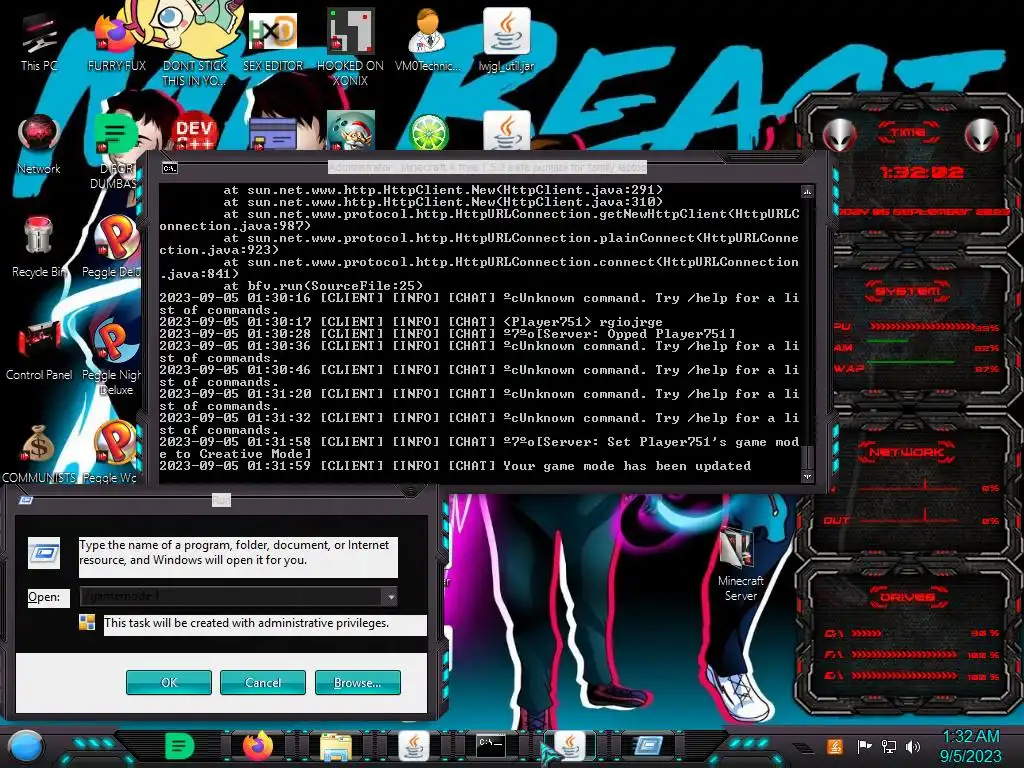Launch the LimeWire lime-slice desktop icon
Image resolution: width=1024 pixels, height=768 pixels.
coord(428,132)
